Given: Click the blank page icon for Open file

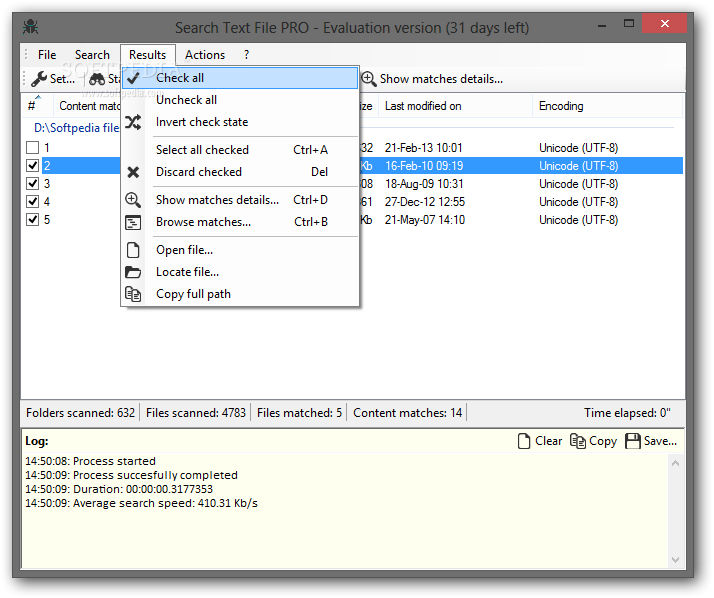Looking at the screenshot, I should 133,250.
